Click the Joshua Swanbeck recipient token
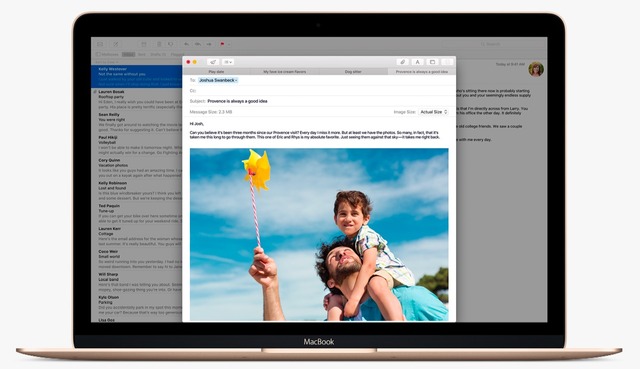640x369 pixels. click(218, 80)
